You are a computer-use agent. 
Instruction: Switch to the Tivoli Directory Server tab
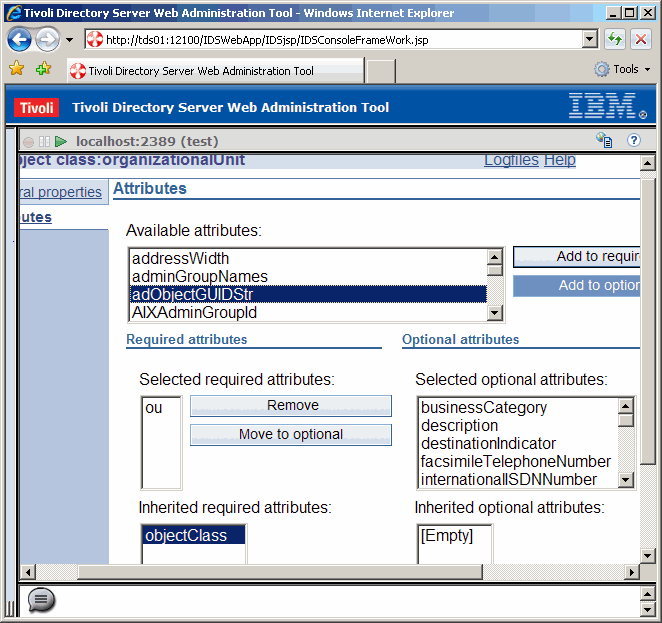(200, 71)
